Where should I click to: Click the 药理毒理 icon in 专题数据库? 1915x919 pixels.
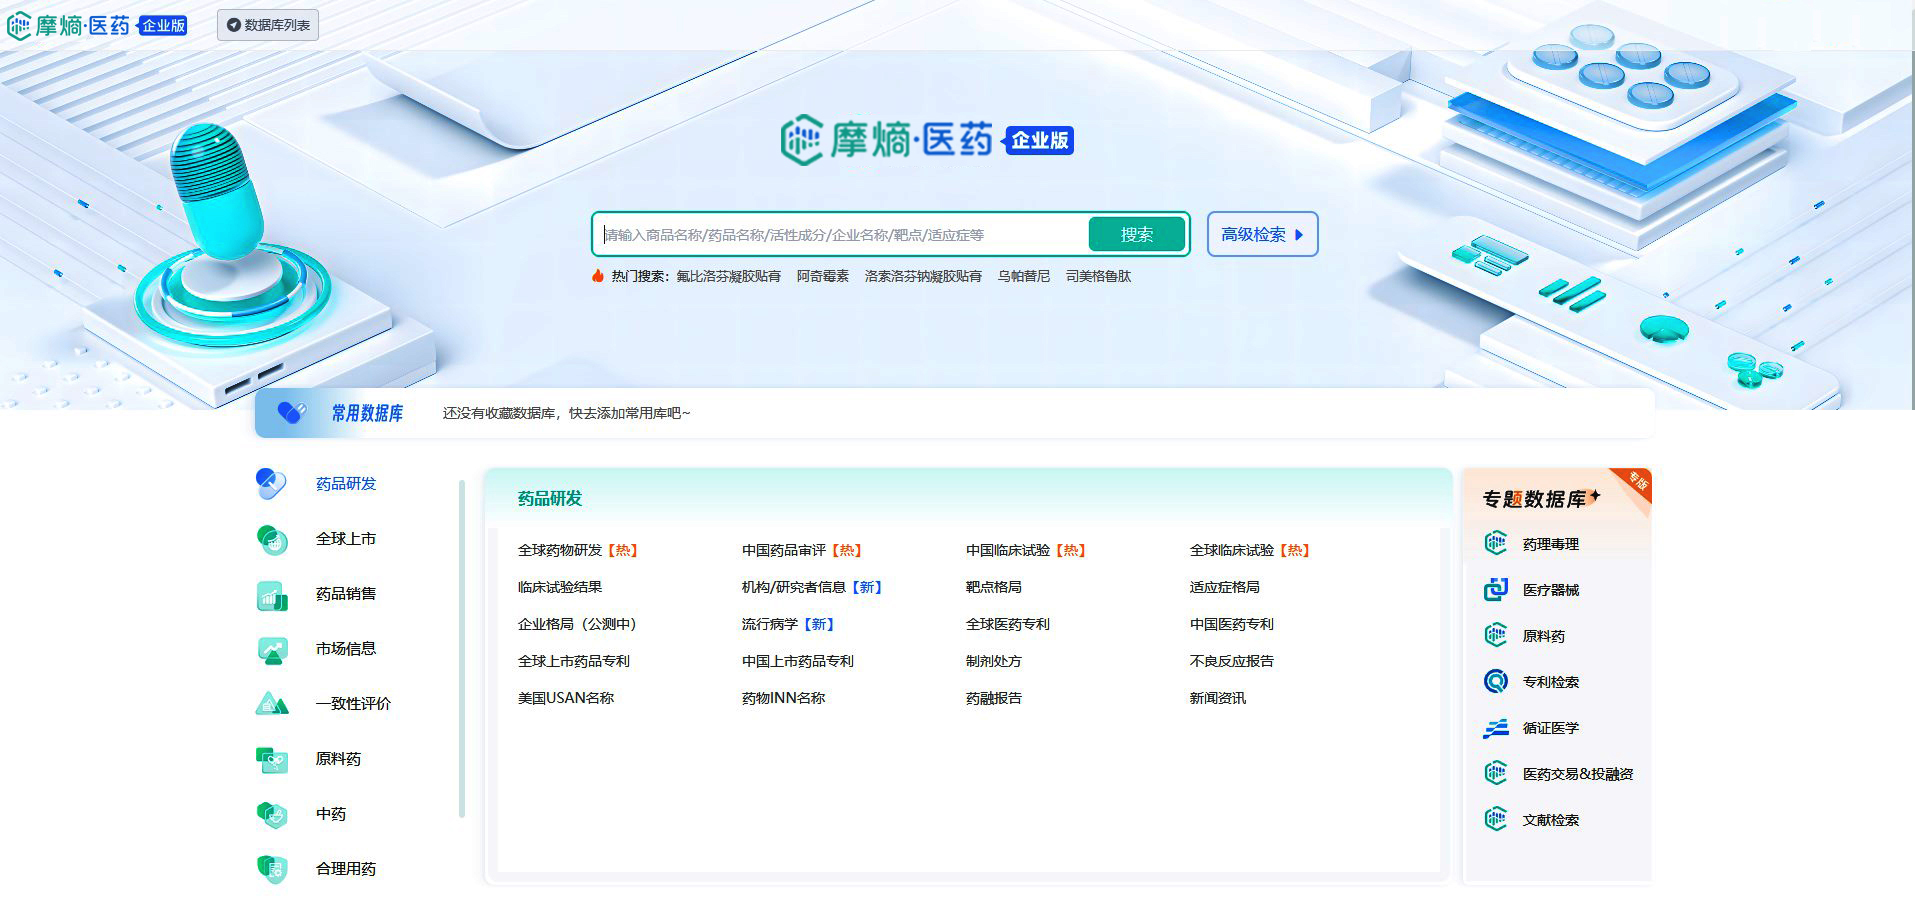1496,543
